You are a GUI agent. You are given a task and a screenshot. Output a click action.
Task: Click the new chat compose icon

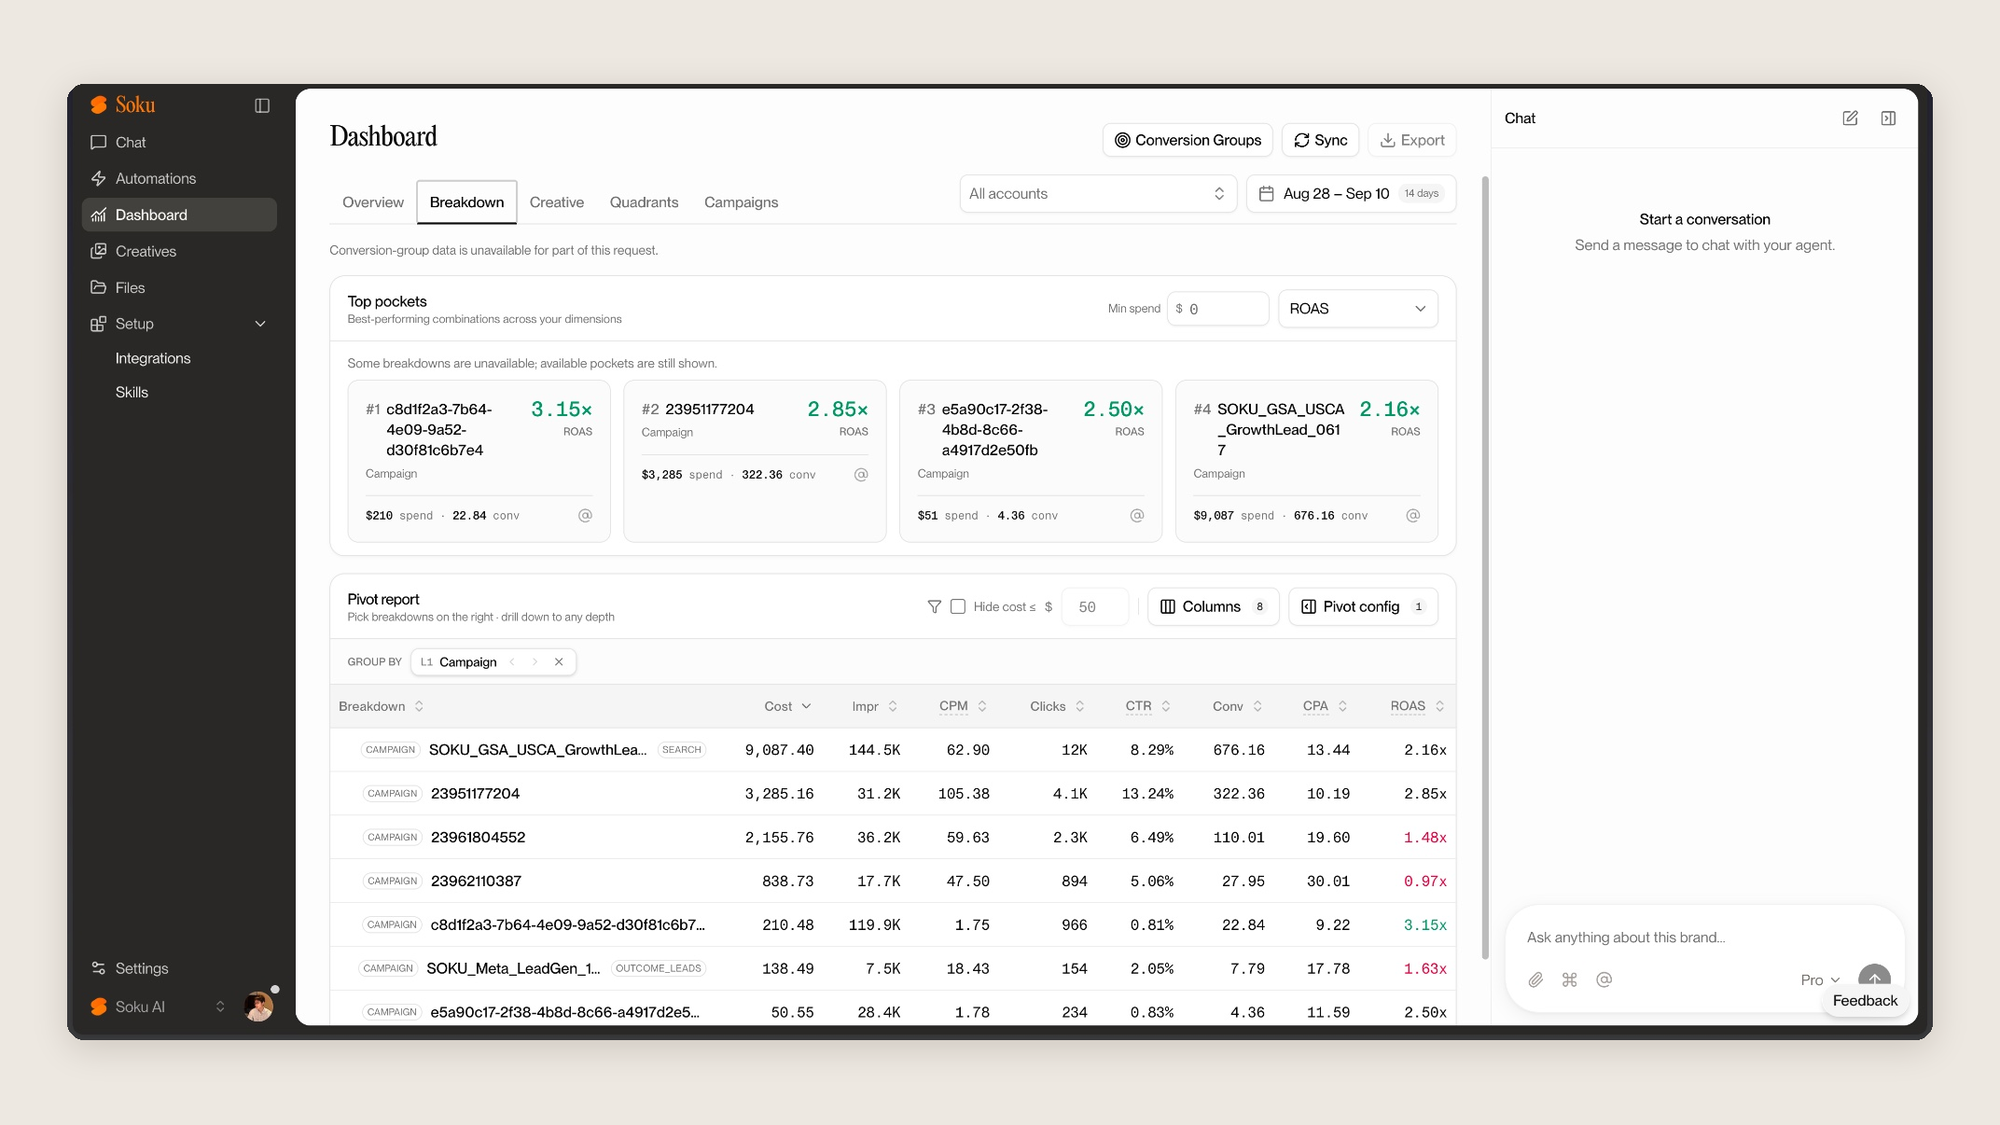point(1850,118)
